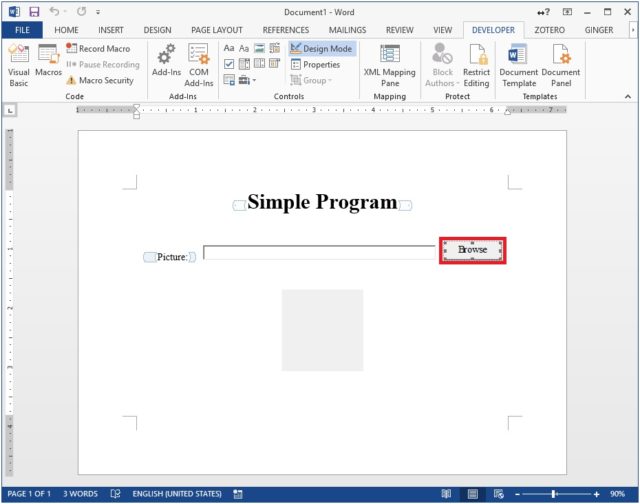The height and width of the screenshot is (504, 640).
Task: Click the Restrict Editing icon
Action: click(x=476, y=64)
